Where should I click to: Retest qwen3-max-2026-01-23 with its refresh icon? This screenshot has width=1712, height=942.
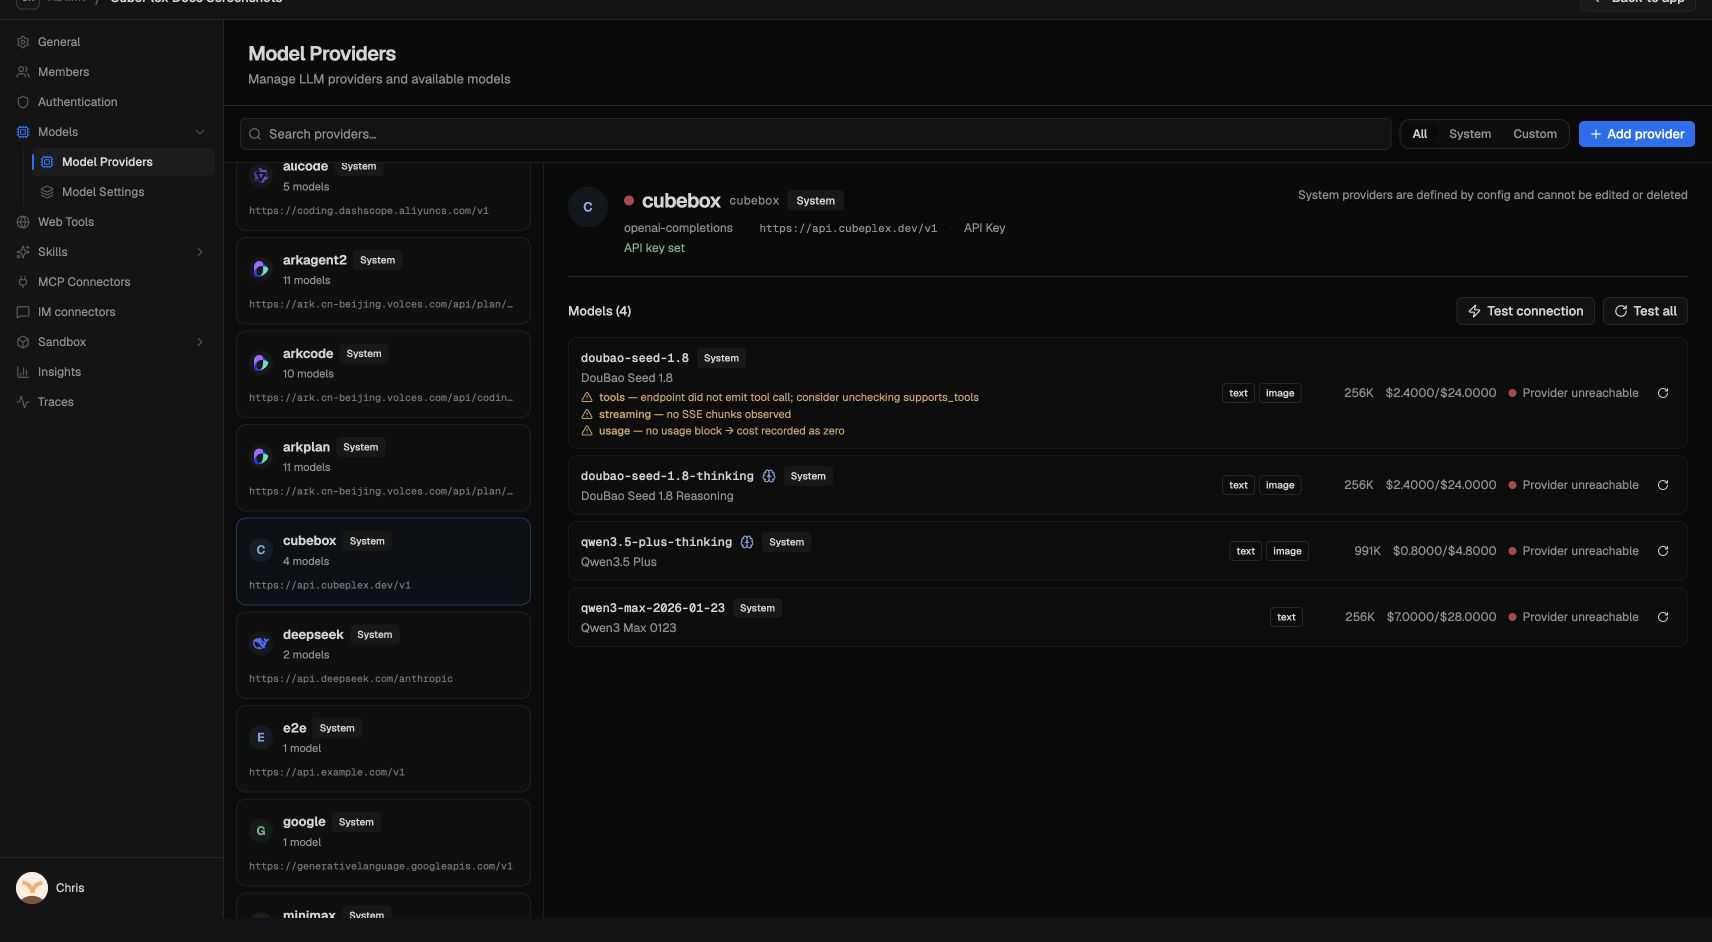click(1663, 617)
